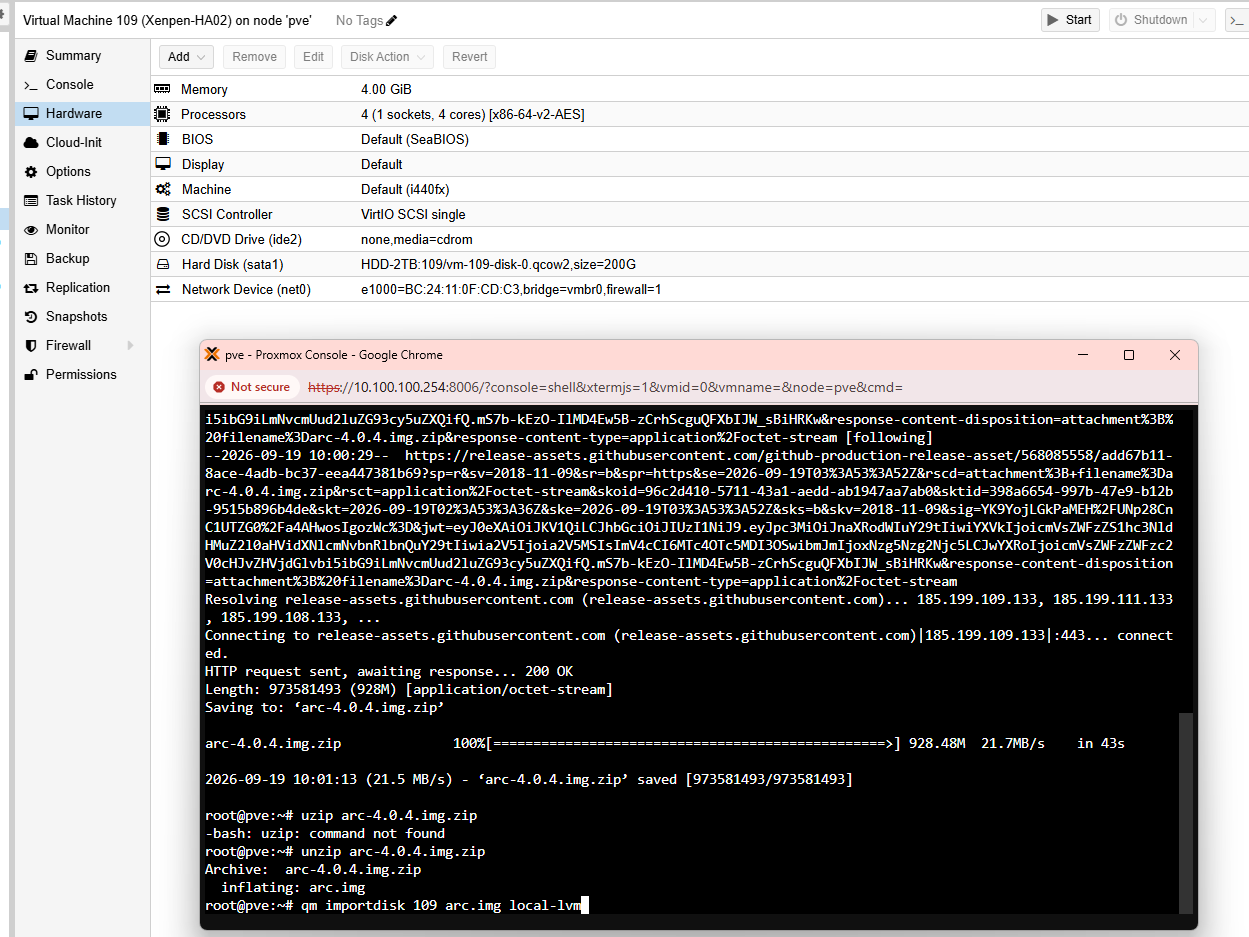This screenshot has width=1249, height=937.
Task: Click the 'uzip: command not found' line
Action: click(325, 834)
